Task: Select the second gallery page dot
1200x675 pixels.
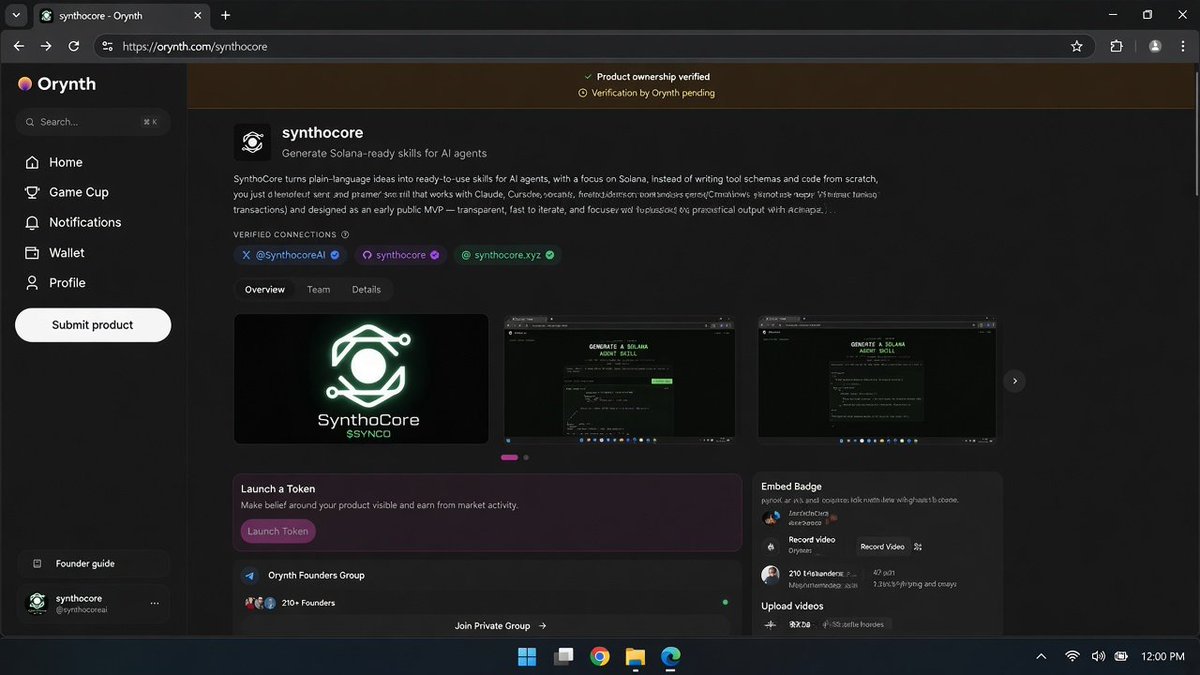Action: (x=526, y=457)
